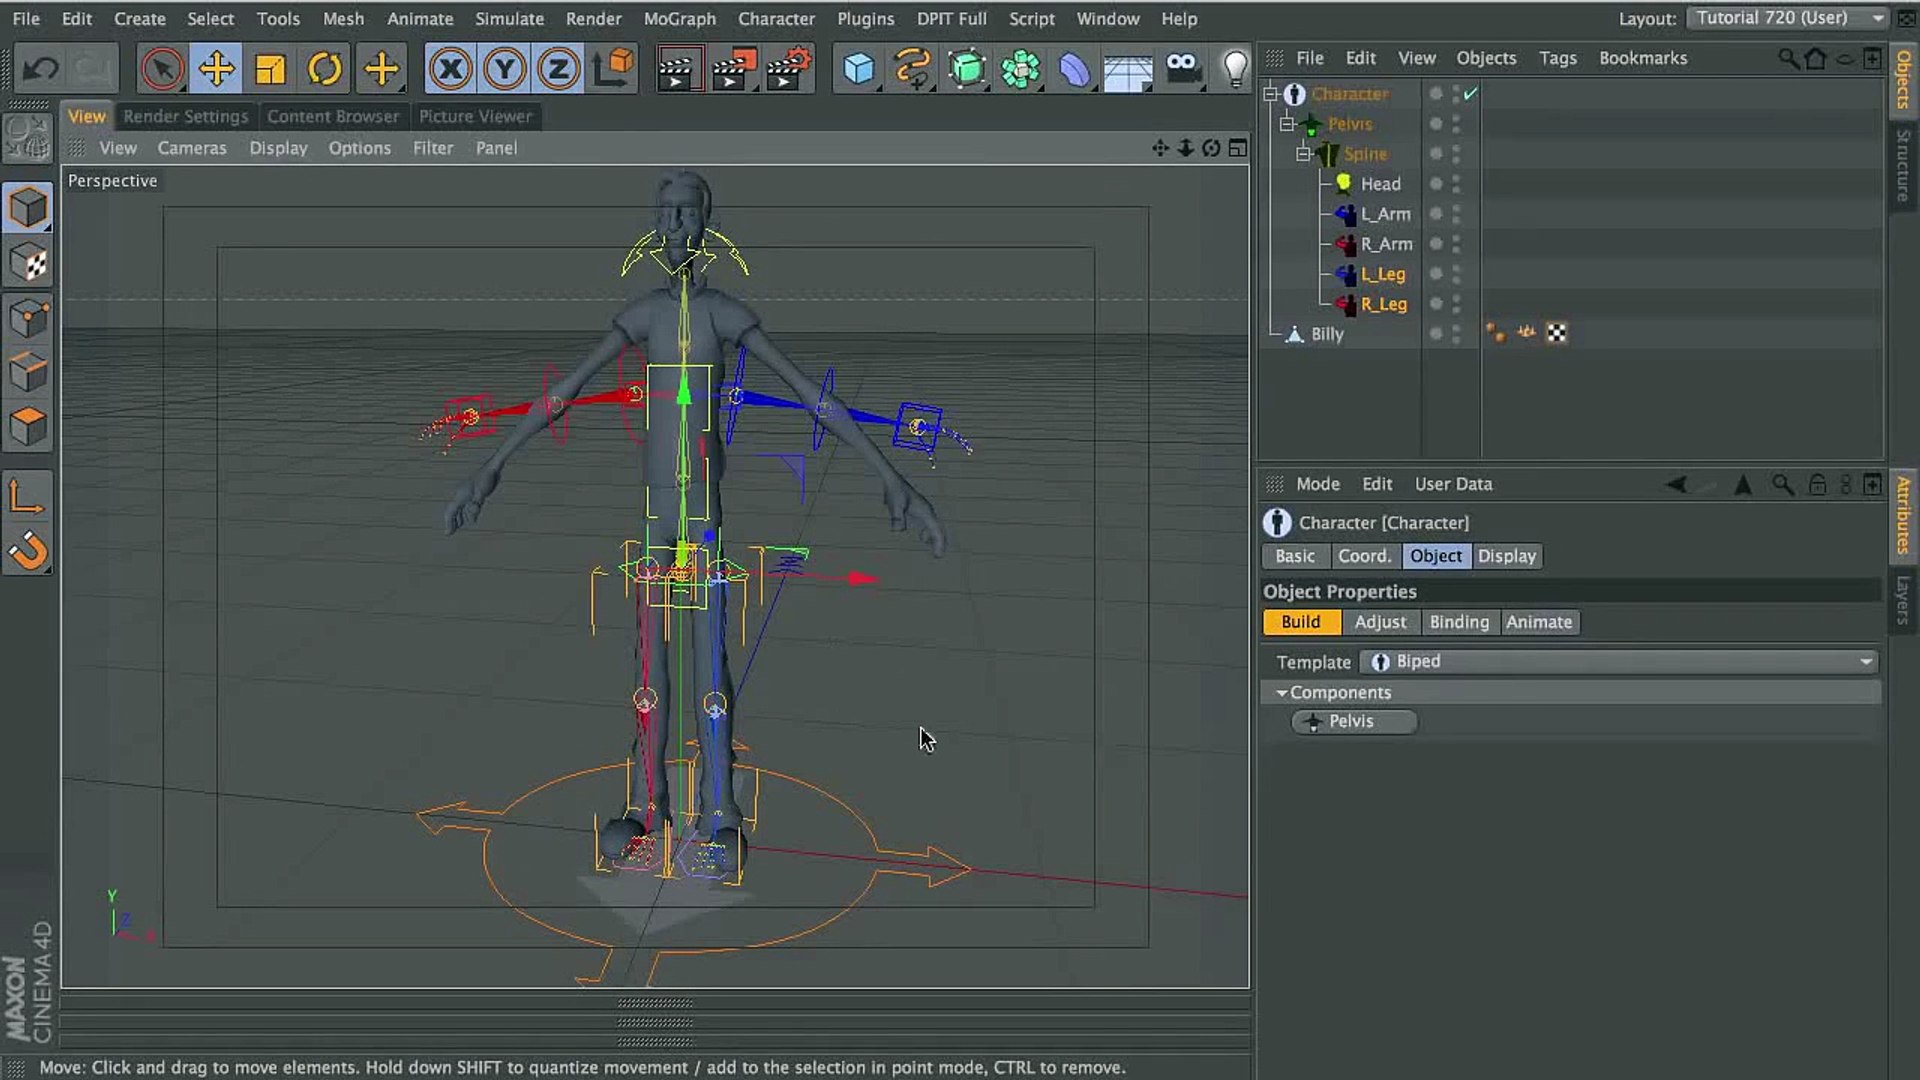Screen dimensions: 1920x1080
Task: Select the Move tool in toolbar
Action: [x=216, y=69]
